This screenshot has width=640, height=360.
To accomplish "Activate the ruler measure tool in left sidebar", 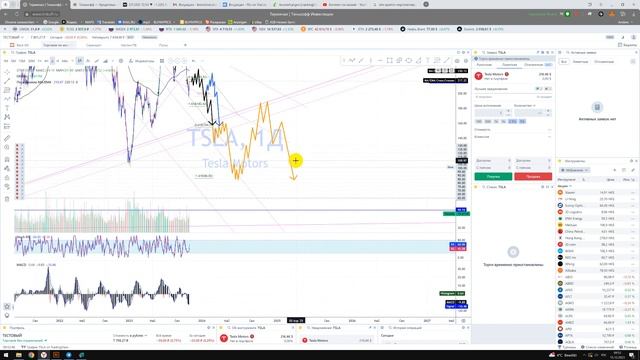I will click(x=7, y=138).
